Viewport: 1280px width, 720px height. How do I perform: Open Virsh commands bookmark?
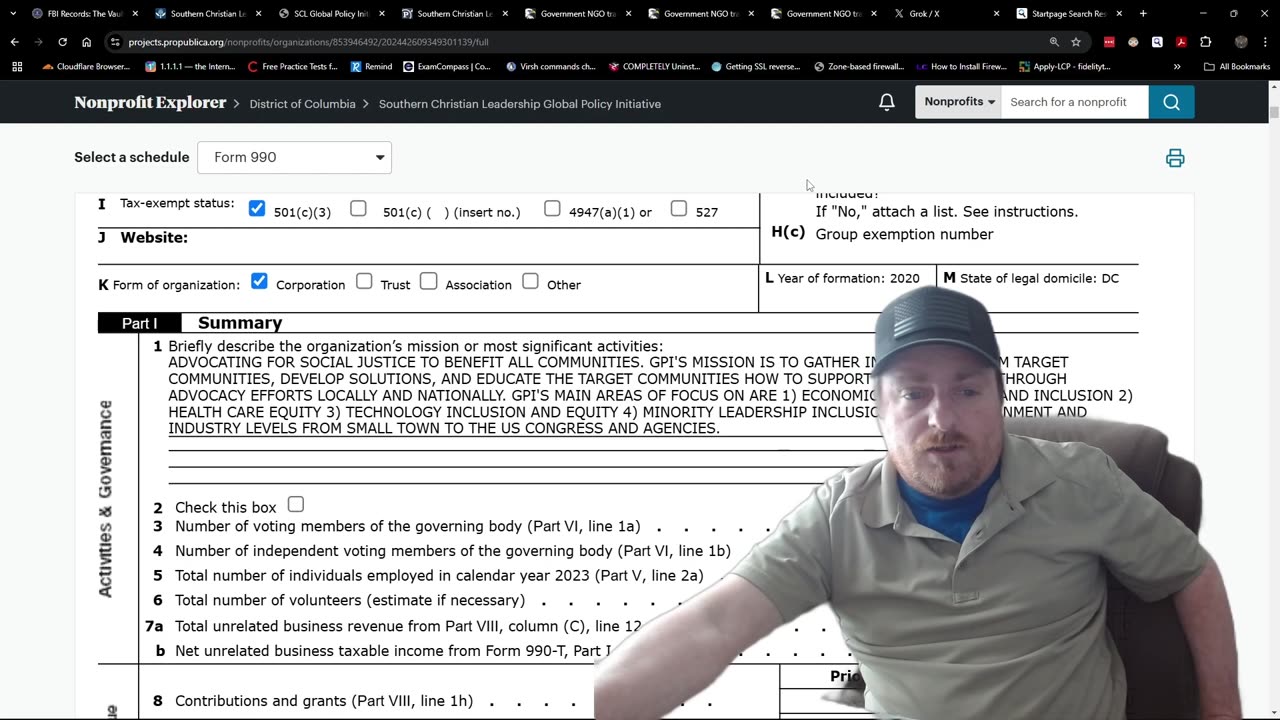click(x=551, y=67)
